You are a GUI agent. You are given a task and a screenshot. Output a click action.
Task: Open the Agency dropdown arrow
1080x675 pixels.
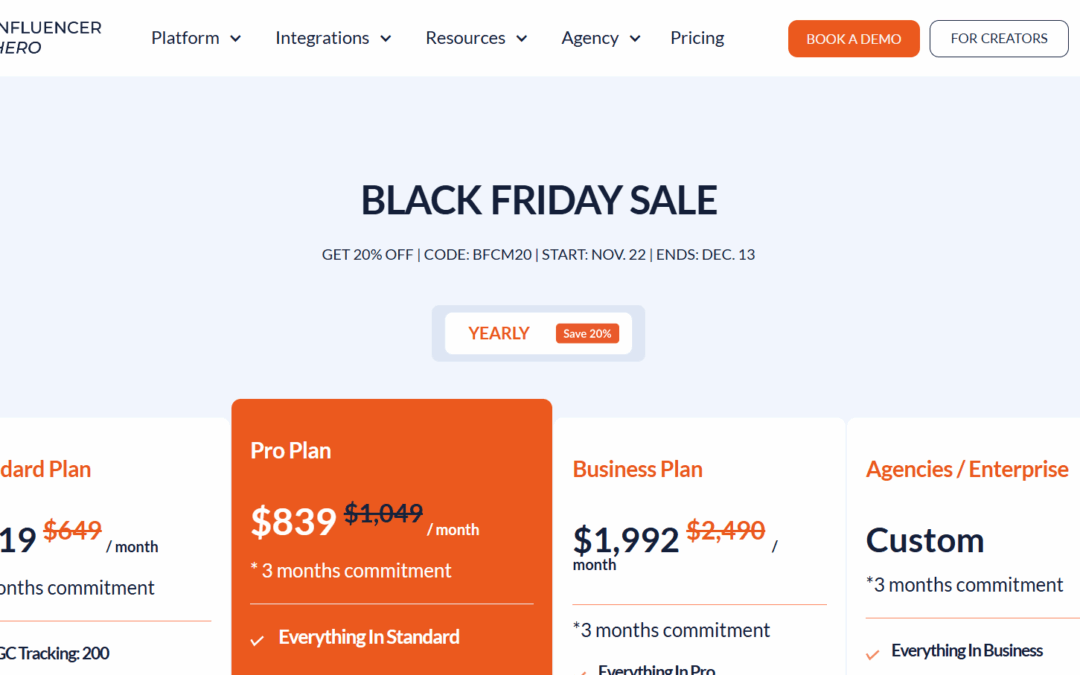(x=635, y=39)
